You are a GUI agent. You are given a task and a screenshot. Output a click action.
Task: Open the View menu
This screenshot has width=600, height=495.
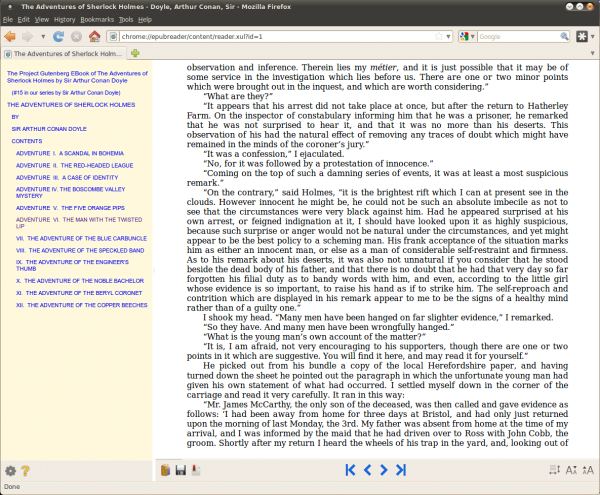point(42,20)
